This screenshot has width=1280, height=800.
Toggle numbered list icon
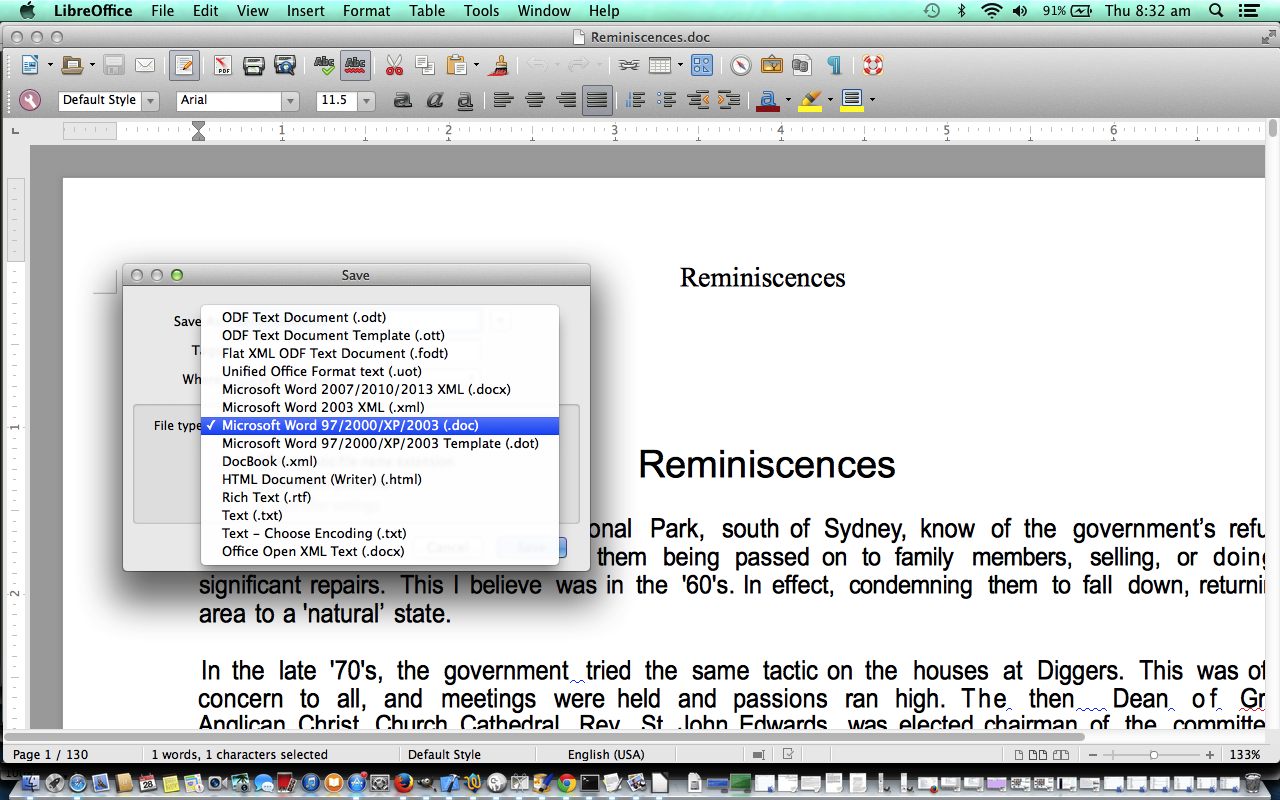[635, 100]
